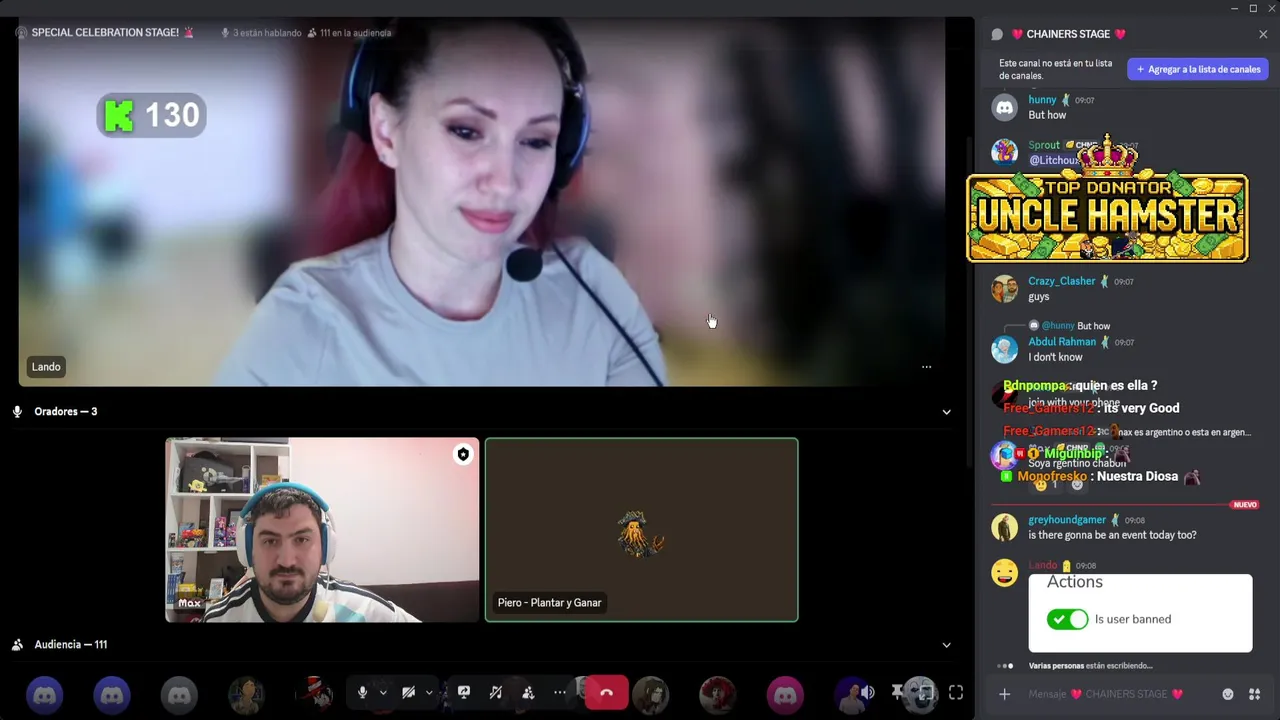1280x720 pixels.
Task: Open camera options arrow
Action: click(429, 692)
